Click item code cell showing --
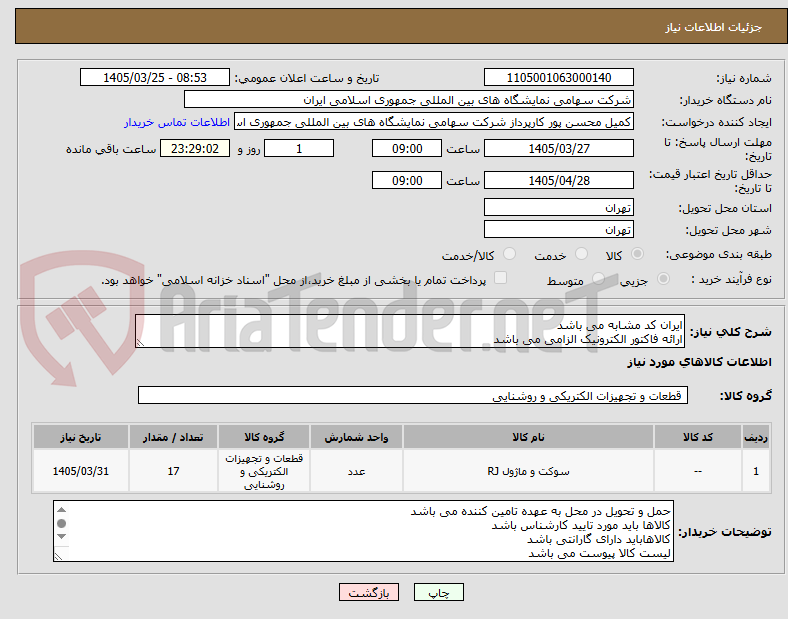 pos(698,471)
